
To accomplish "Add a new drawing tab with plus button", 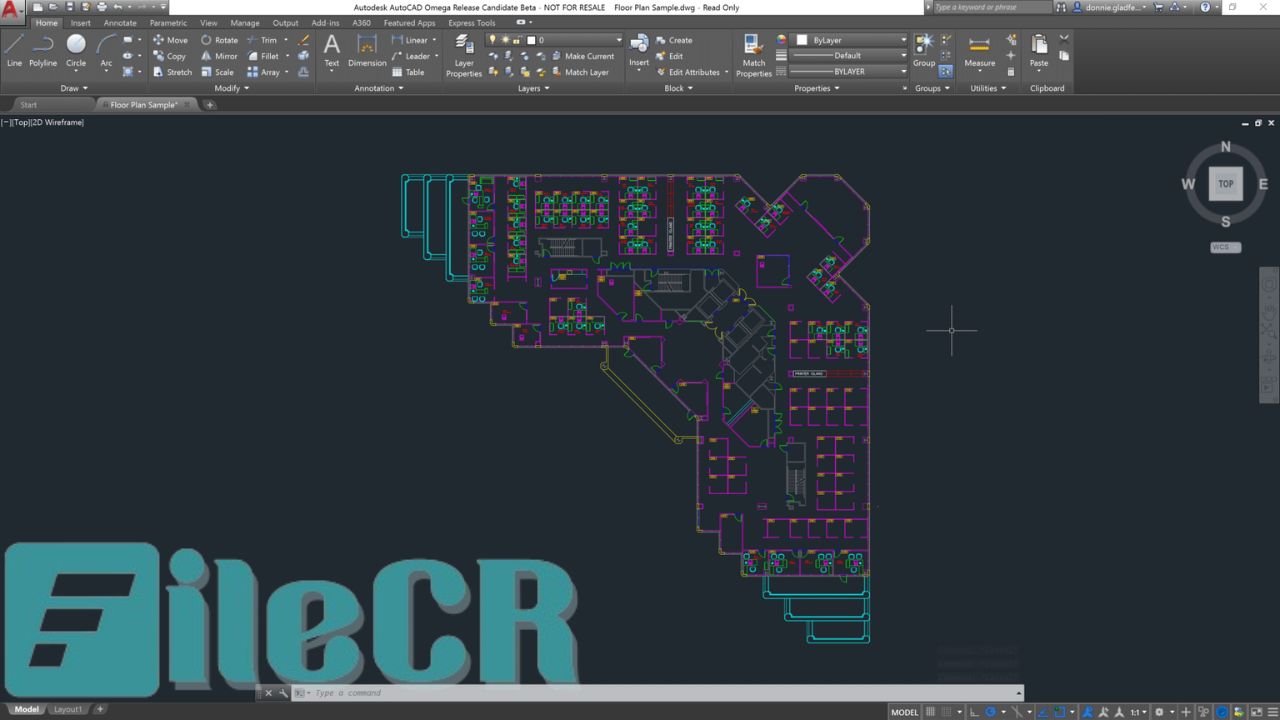I will point(210,104).
